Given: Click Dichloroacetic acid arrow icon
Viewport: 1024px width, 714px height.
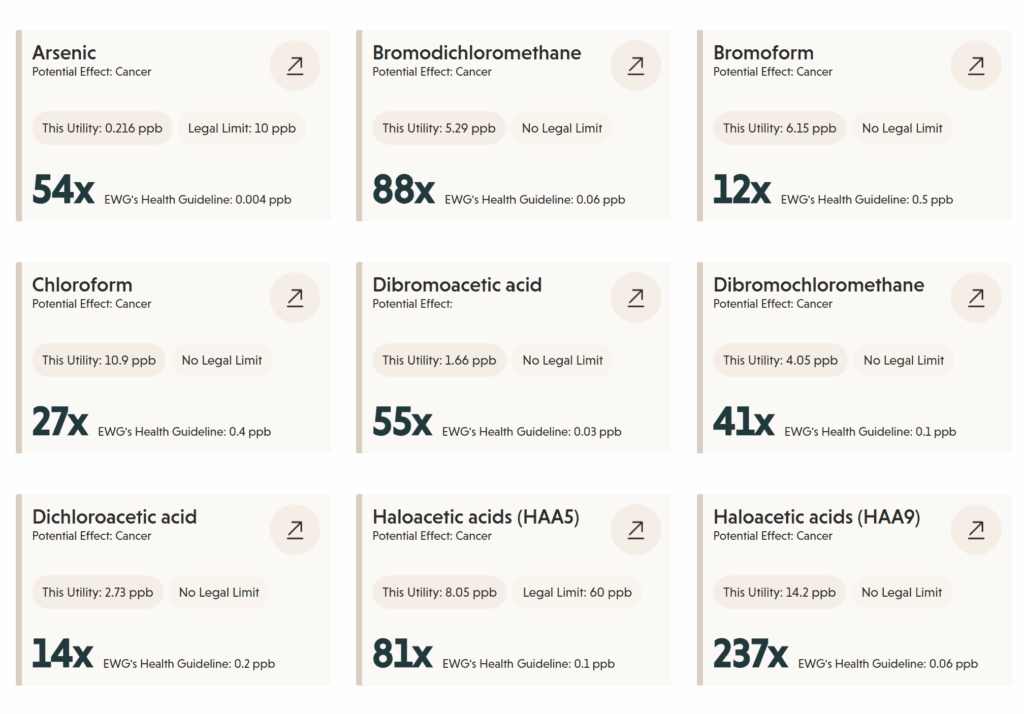Looking at the screenshot, I should coord(295,529).
